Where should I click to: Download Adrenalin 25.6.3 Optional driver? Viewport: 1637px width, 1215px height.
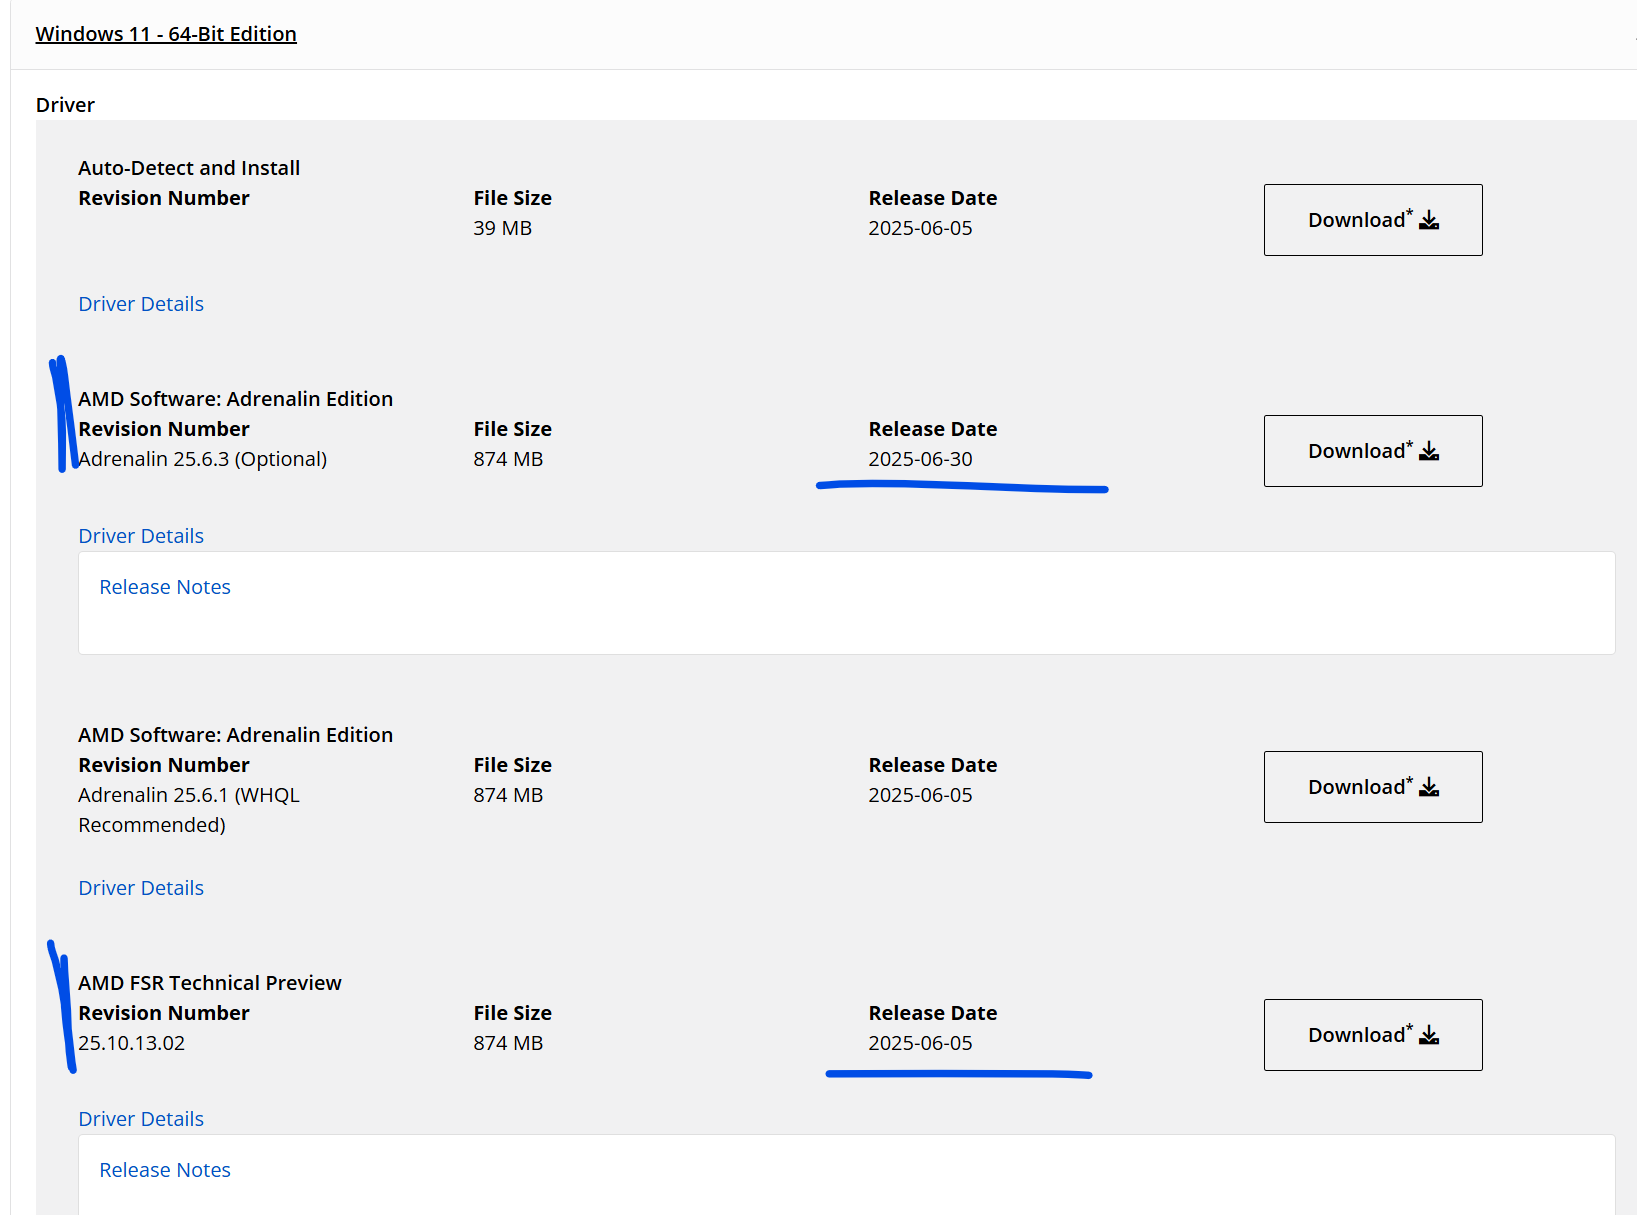pos(1372,451)
